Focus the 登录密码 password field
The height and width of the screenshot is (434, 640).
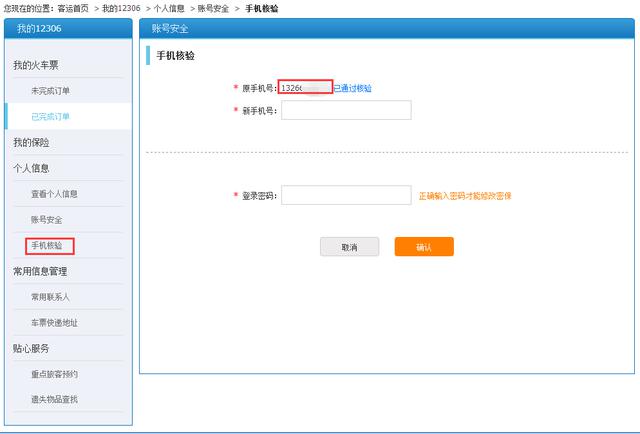346,195
